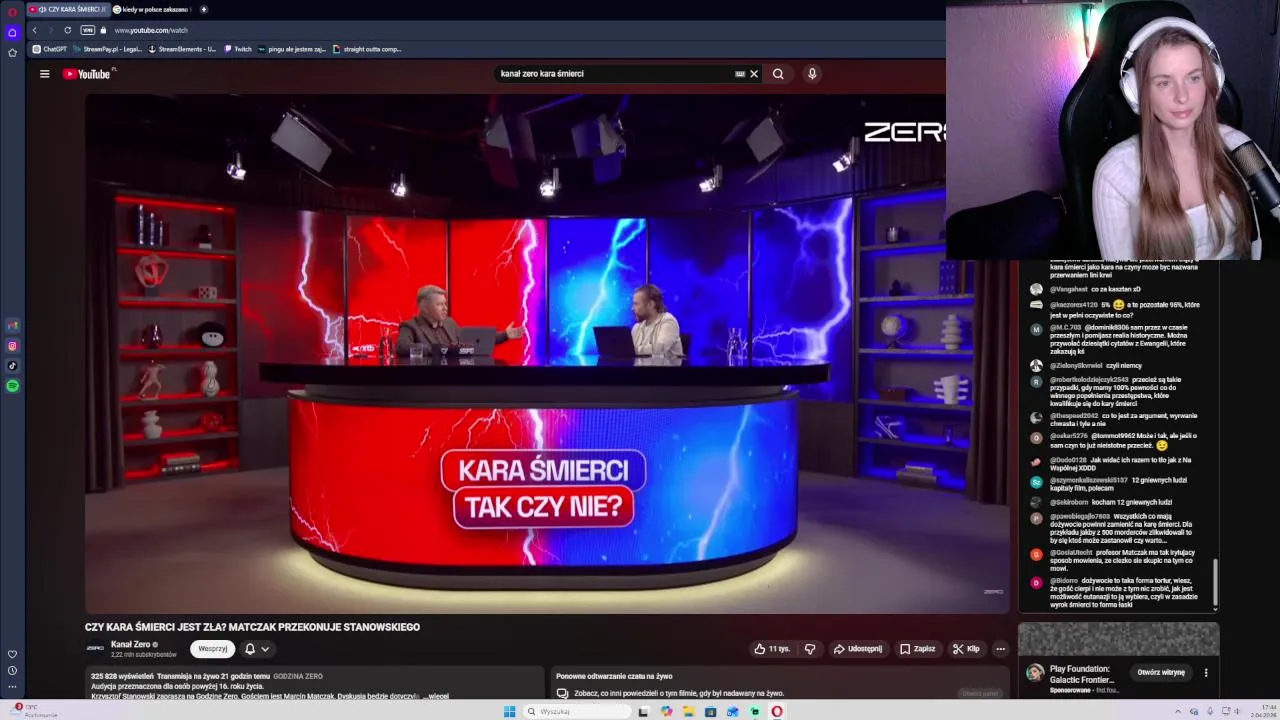
Task: Click the live chat scrollbar
Action: click(x=1215, y=580)
